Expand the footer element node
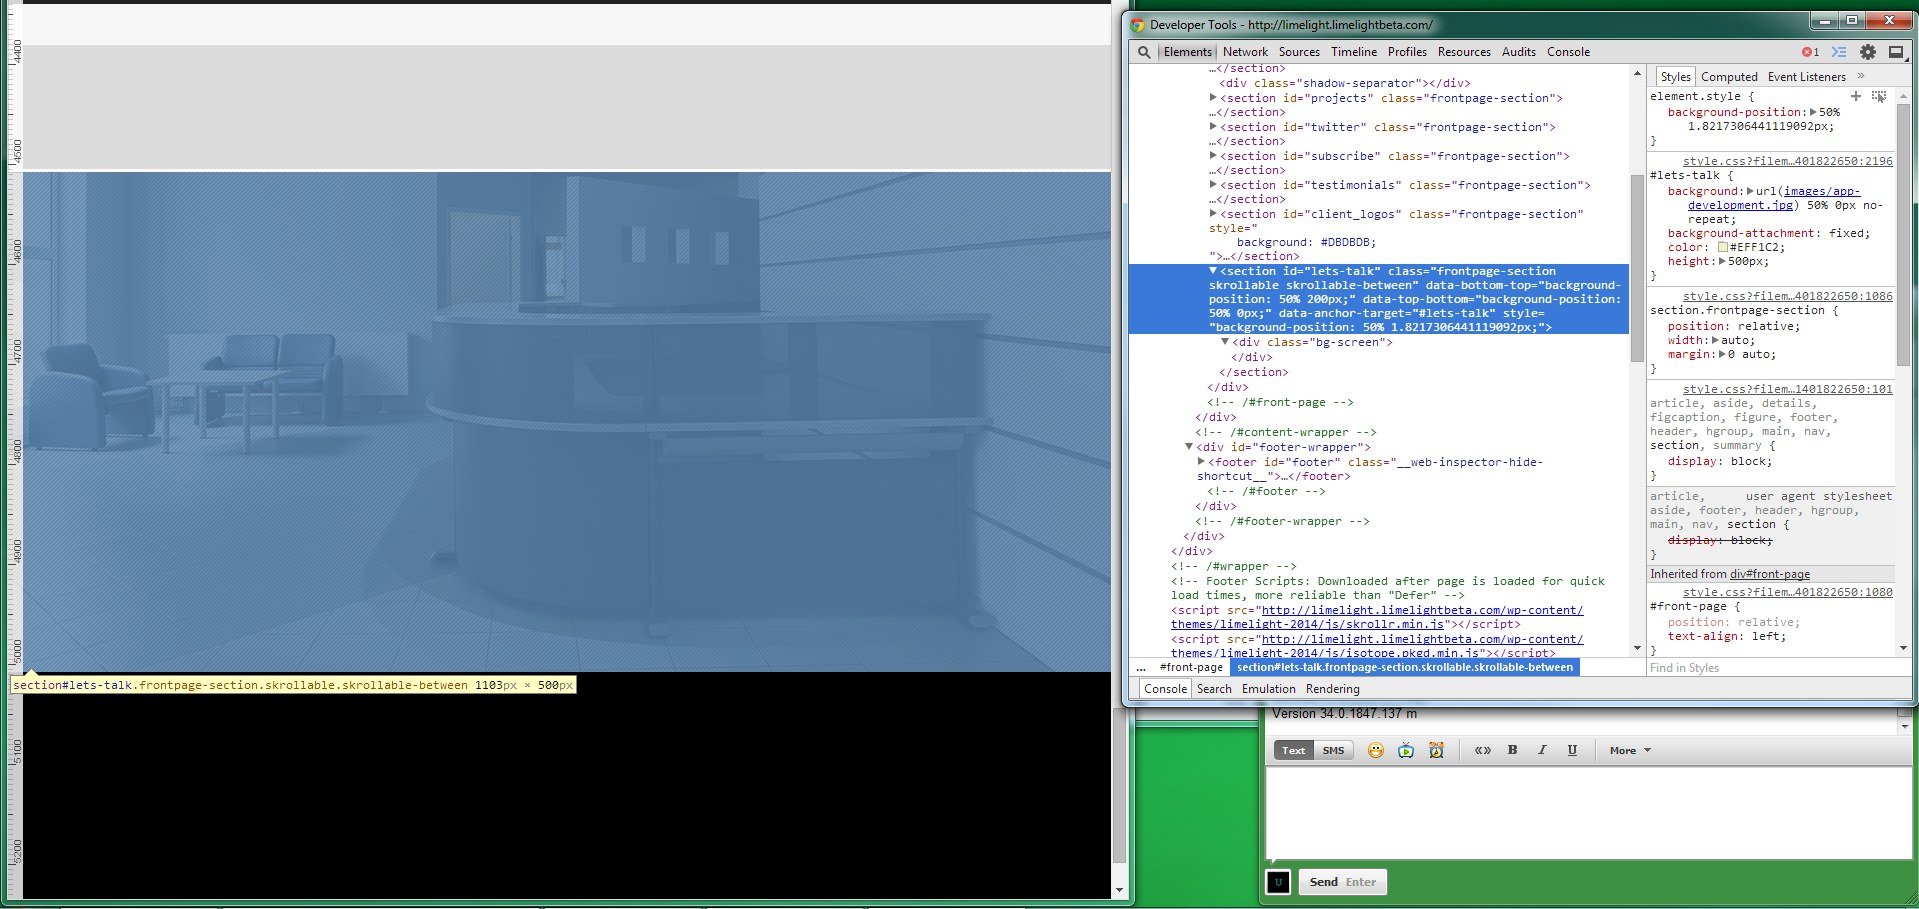 coord(1201,462)
